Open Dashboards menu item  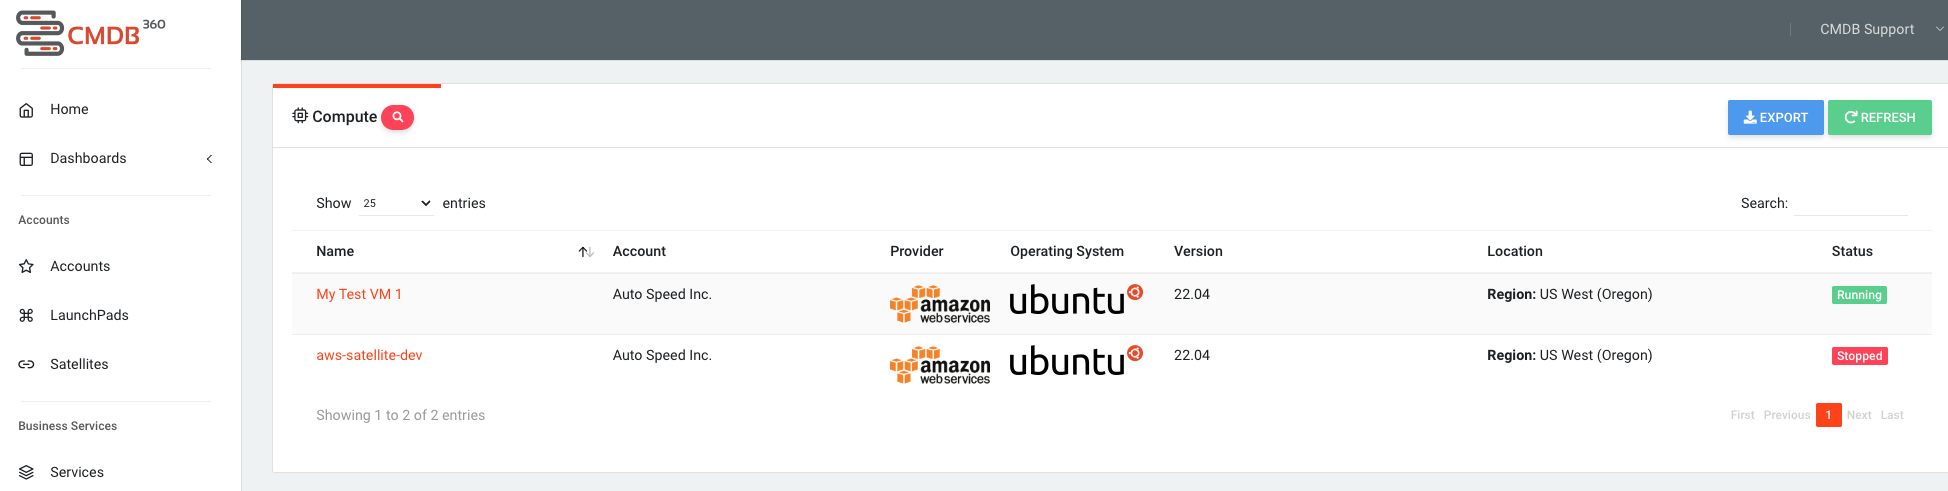click(x=88, y=158)
